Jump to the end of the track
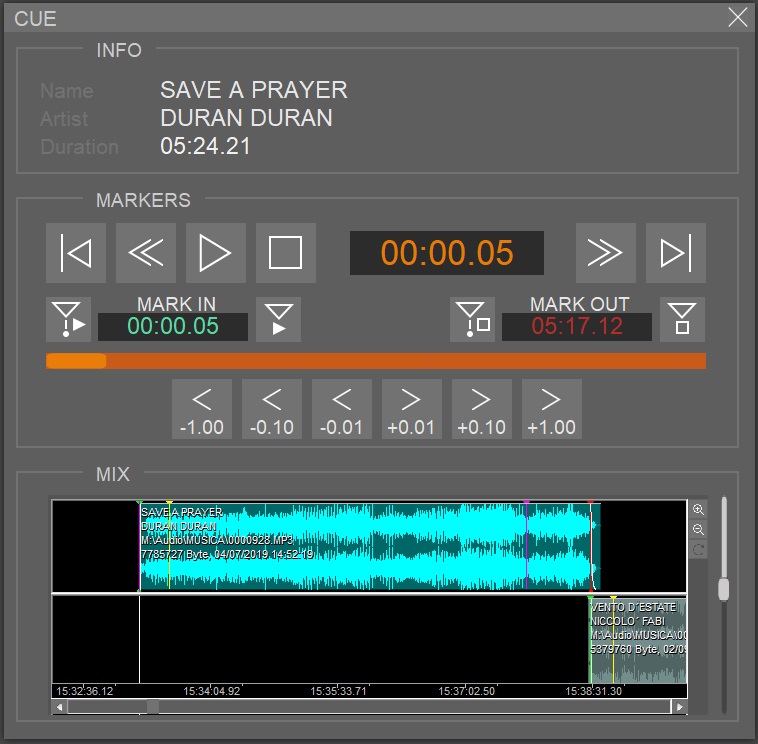Screen dimensions: 758x744 [x=676, y=253]
